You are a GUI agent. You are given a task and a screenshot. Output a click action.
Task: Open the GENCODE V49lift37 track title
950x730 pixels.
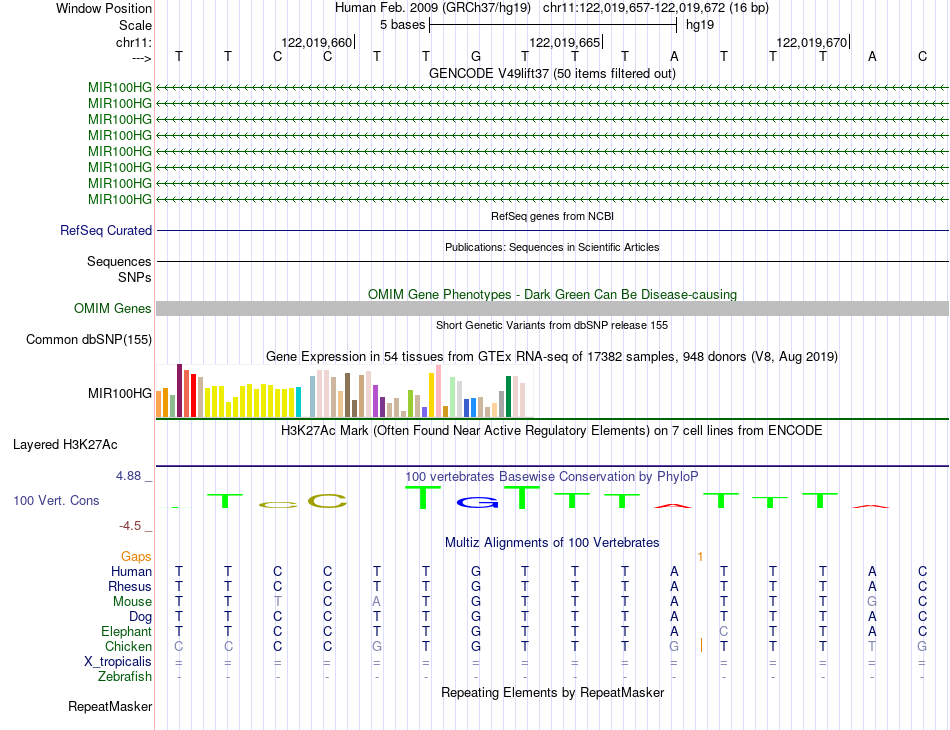click(552, 73)
